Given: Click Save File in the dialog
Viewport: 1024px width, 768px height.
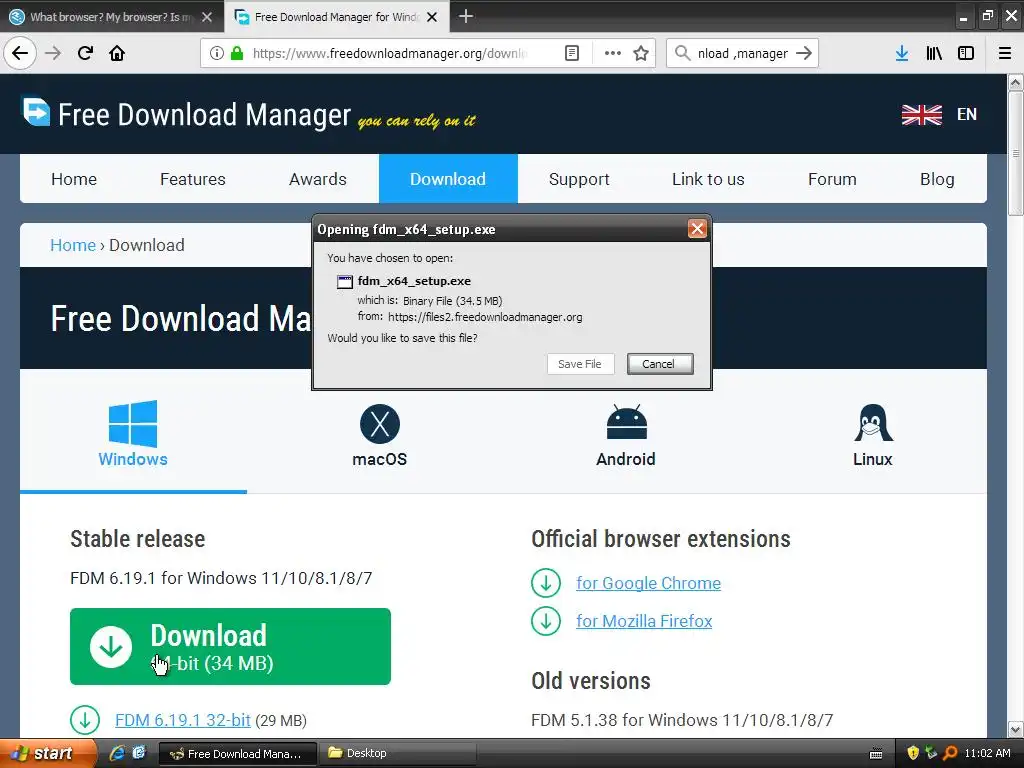Looking at the screenshot, I should (x=580, y=364).
